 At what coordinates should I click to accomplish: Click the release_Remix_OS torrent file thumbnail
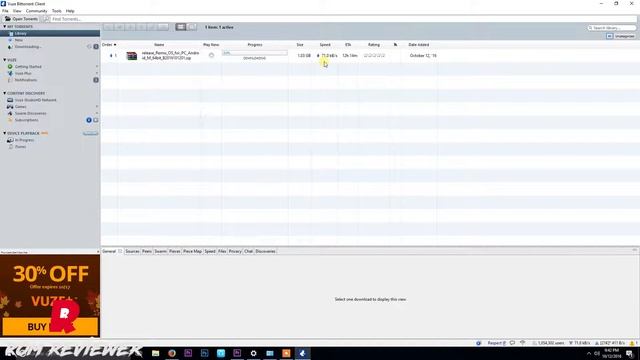coord(131,56)
